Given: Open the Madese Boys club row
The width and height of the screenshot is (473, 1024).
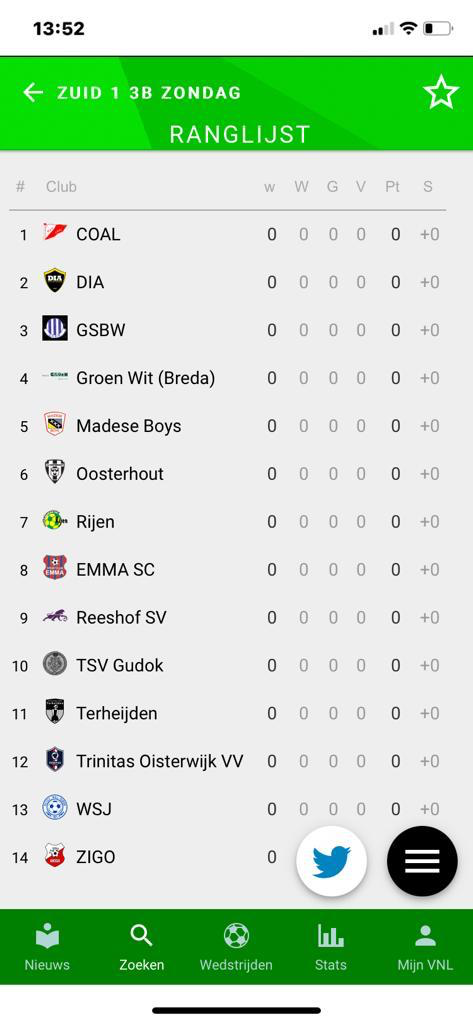Looking at the screenshot, I should (x=227, y=426).
